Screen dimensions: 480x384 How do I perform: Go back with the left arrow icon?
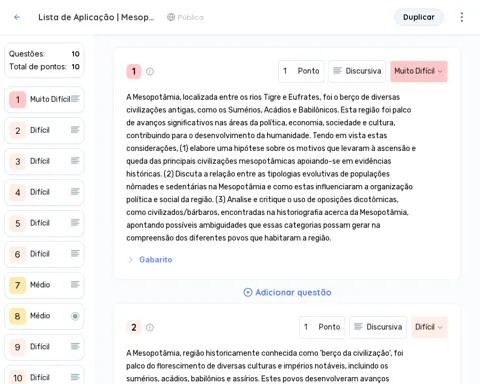(17, 17)
